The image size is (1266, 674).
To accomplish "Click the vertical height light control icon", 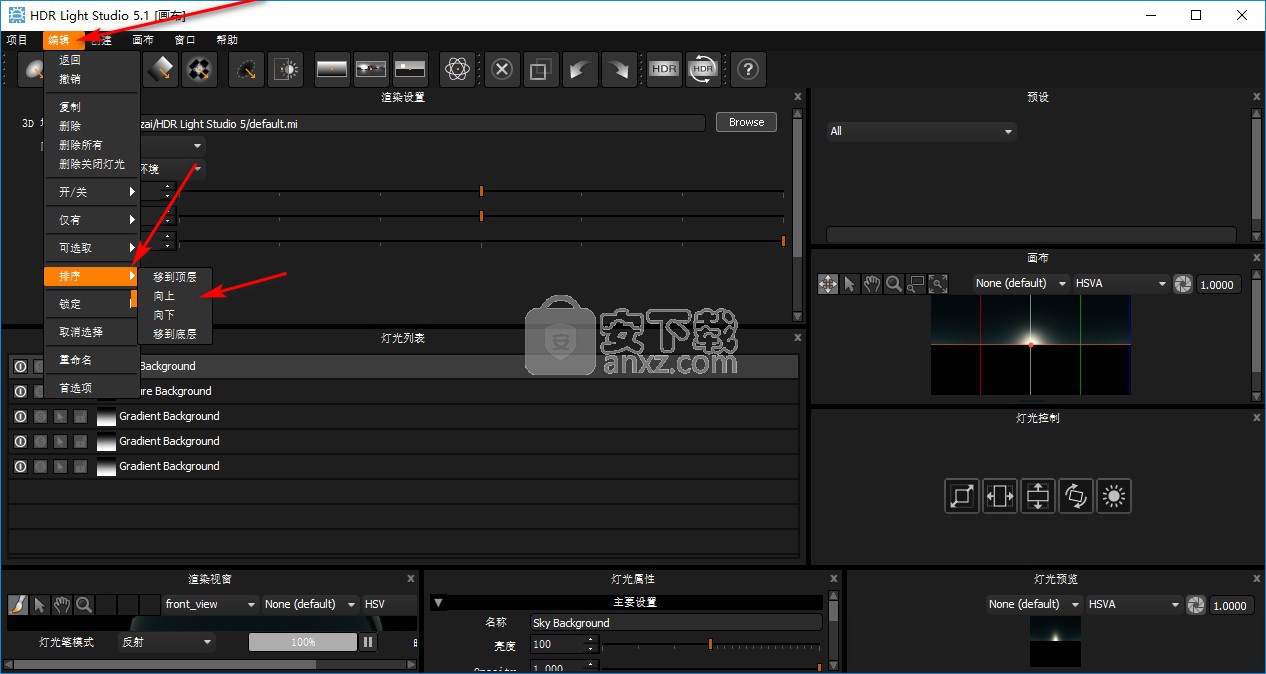I will 1038,496.
